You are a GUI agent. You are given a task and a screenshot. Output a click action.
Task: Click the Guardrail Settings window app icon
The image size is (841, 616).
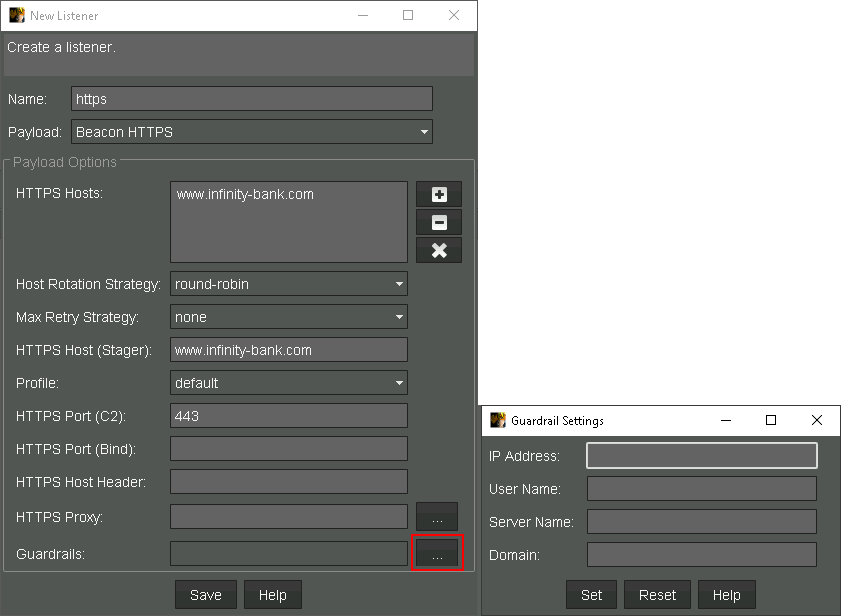point(497,421)
